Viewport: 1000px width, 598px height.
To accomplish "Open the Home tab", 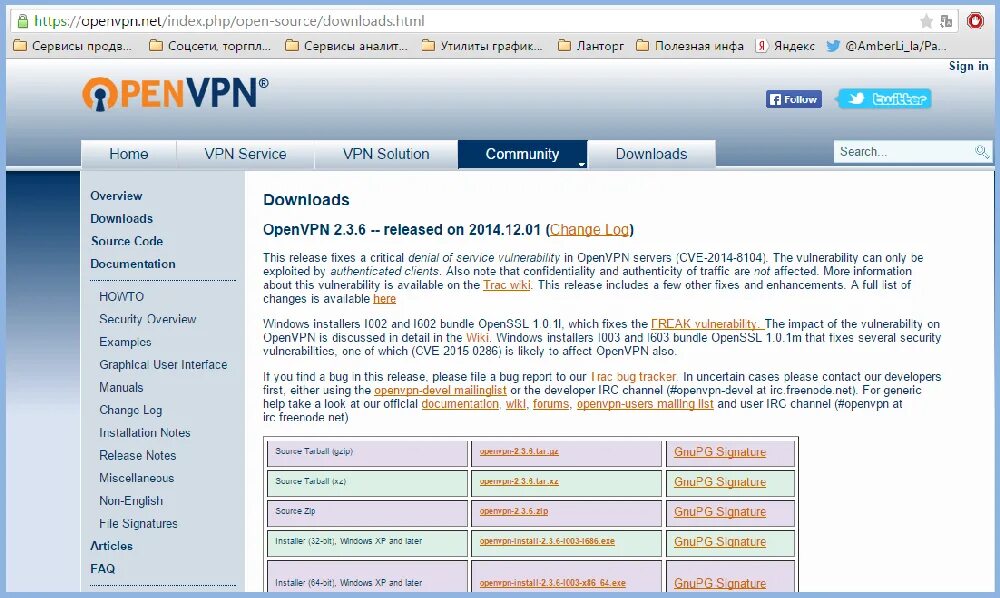I will (129, 154).
